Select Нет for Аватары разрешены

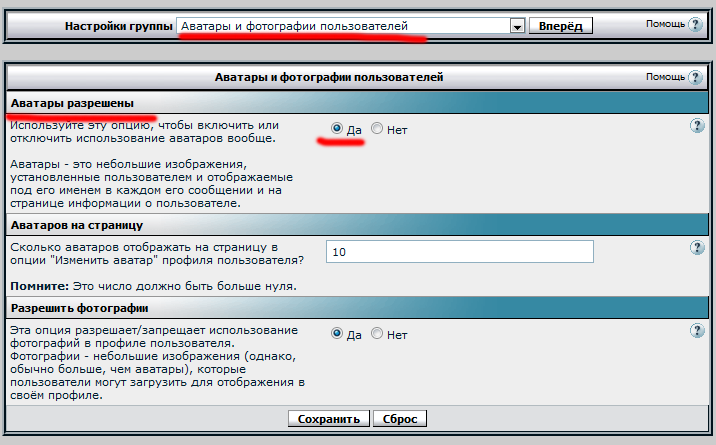tap(377, 128)
